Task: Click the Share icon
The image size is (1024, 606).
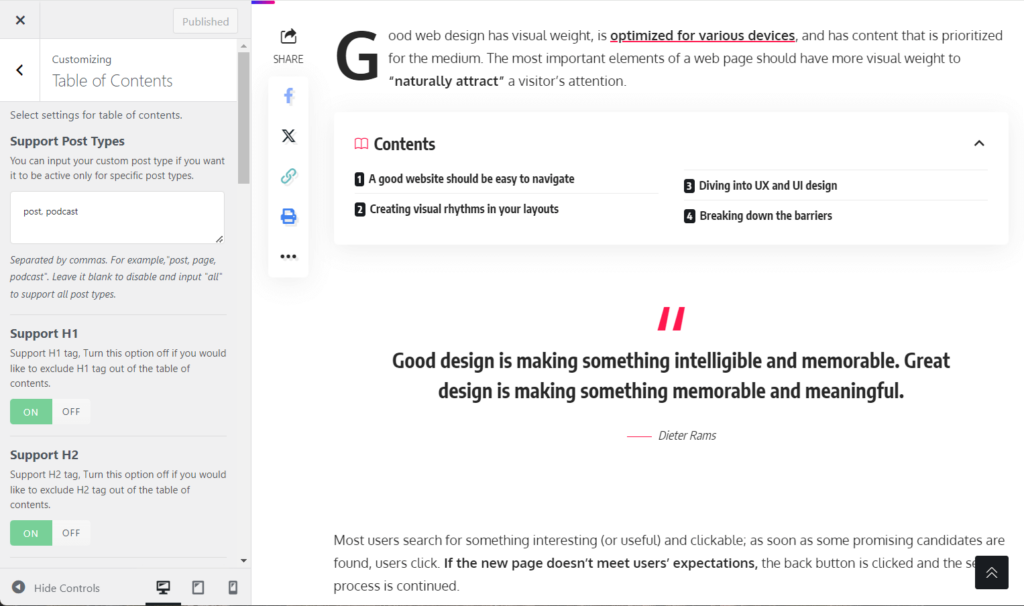Action: click(288, 37)
